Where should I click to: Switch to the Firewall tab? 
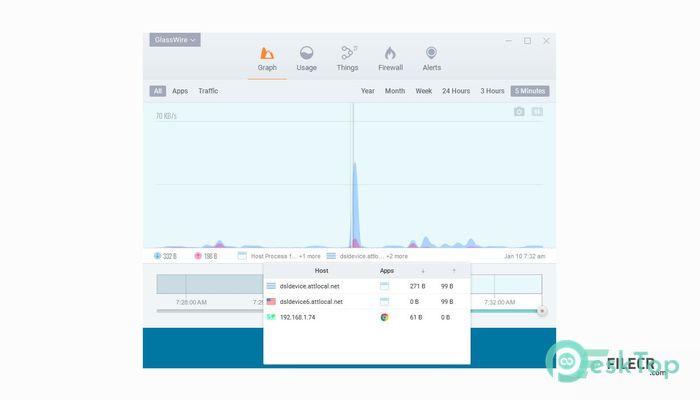[x=390, y=59]
